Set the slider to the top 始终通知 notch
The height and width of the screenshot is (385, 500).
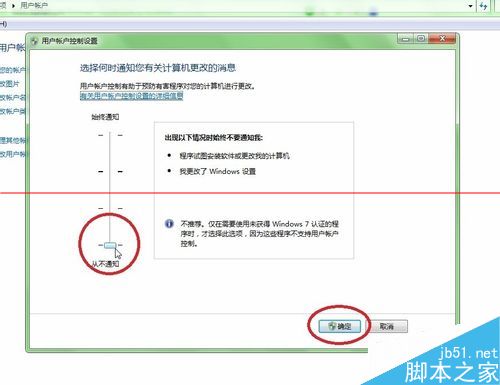tap(110, 135)
